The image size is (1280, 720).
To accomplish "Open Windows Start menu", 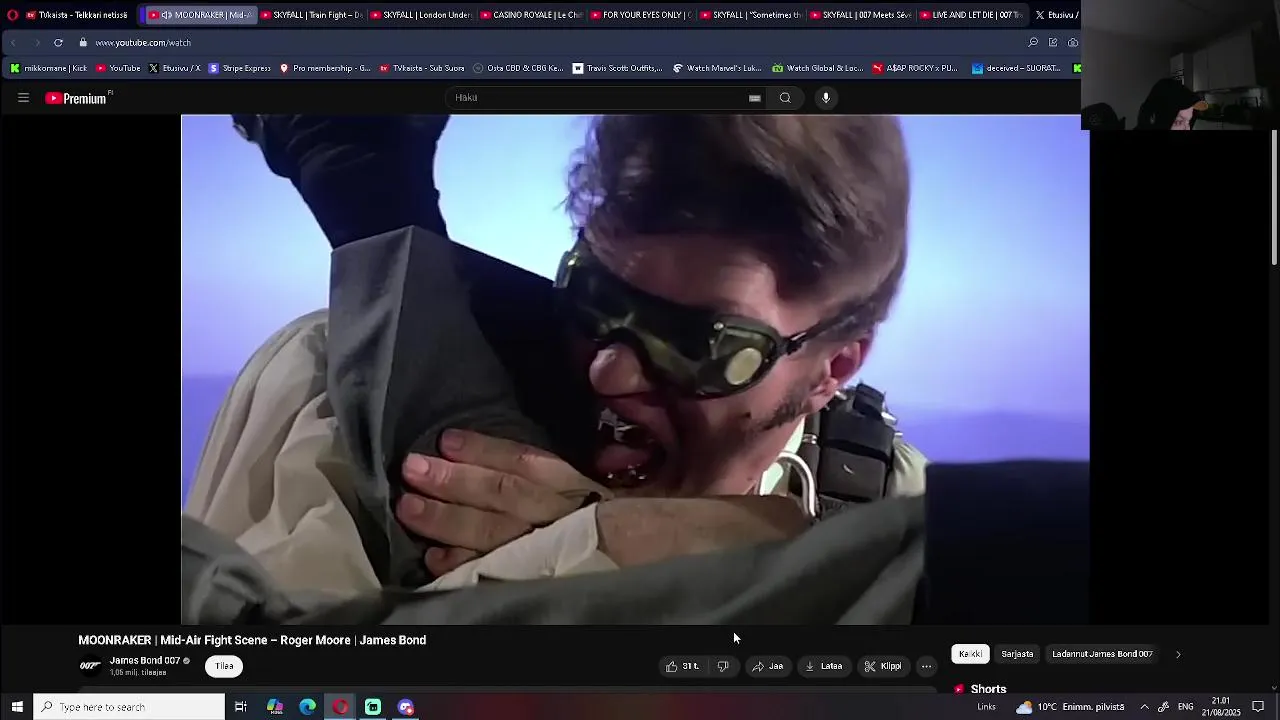I will coord(17,707).
